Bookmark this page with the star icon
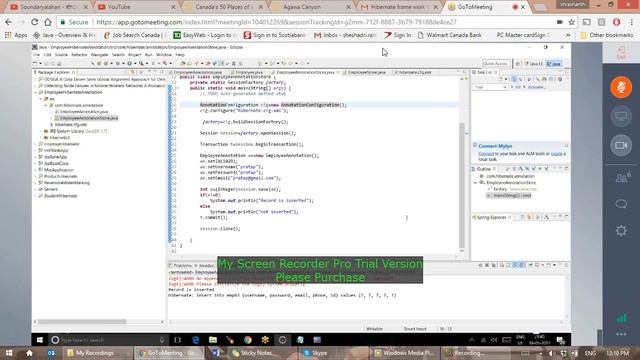 [x=572, y=22]
